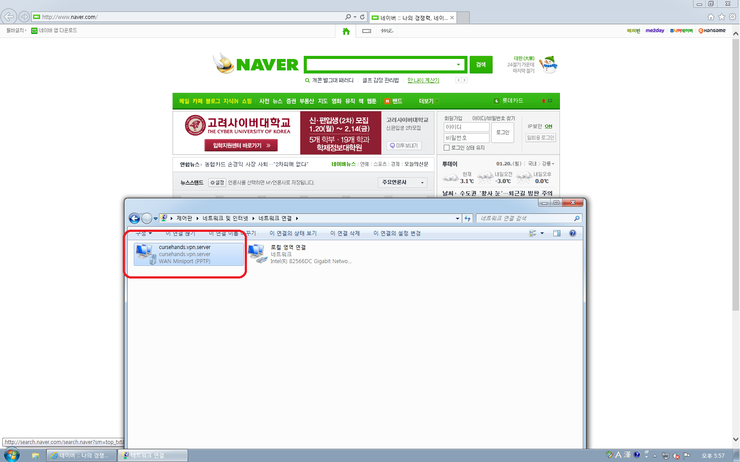Click the magnifier search icon in address bar
740x462 pixels.
click(348, 17)
